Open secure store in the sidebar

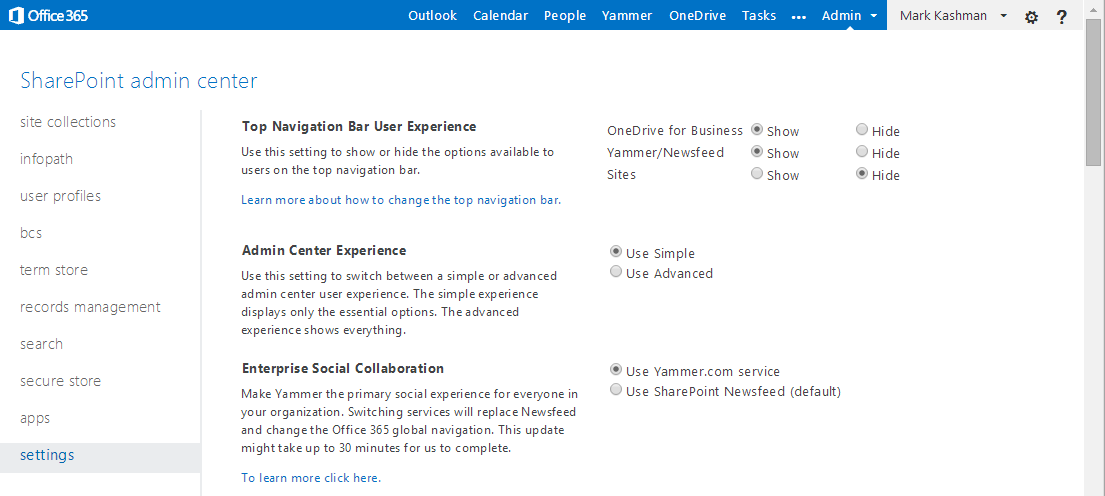click(x=61, y=381)
